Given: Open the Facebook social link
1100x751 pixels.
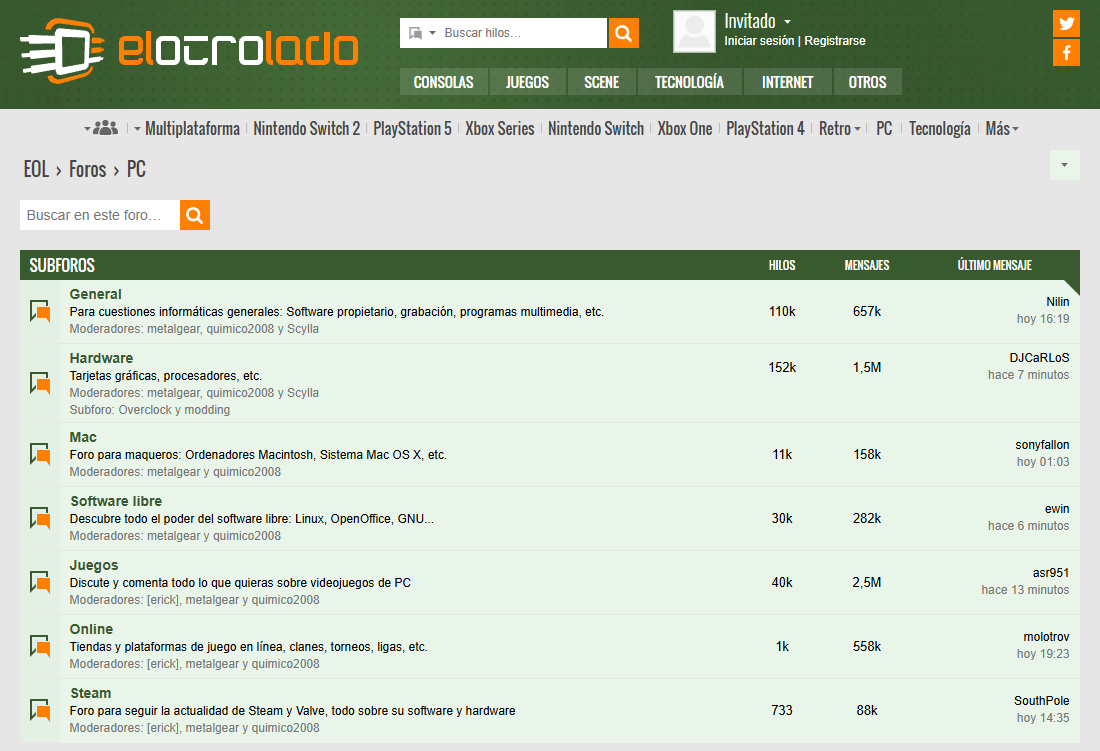Looking at the screenshot, I should coord(1066,53).
